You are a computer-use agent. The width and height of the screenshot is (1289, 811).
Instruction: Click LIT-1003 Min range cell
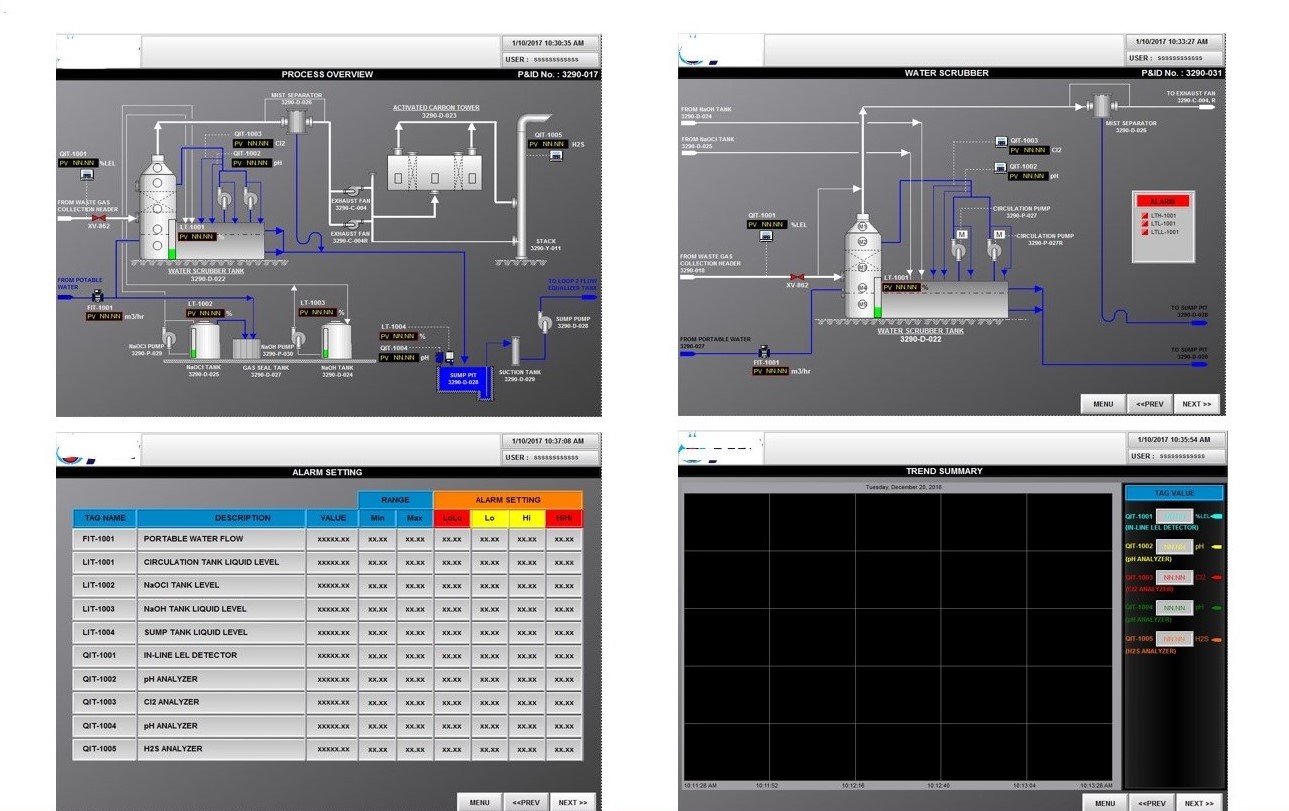point(377,609)
